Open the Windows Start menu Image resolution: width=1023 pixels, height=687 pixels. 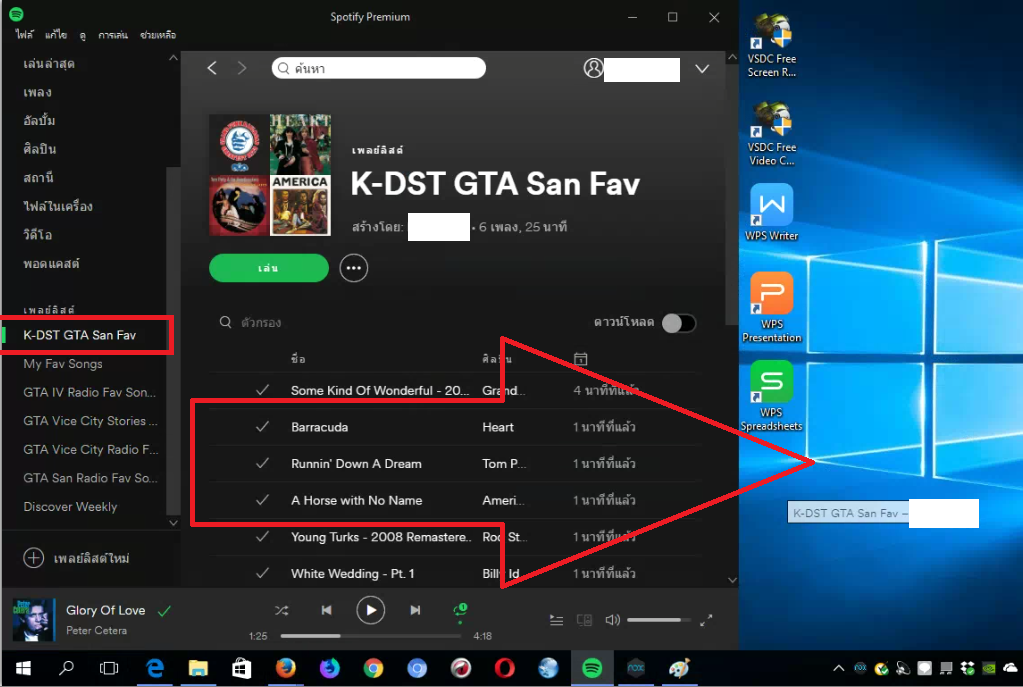[x=23, y=668]
